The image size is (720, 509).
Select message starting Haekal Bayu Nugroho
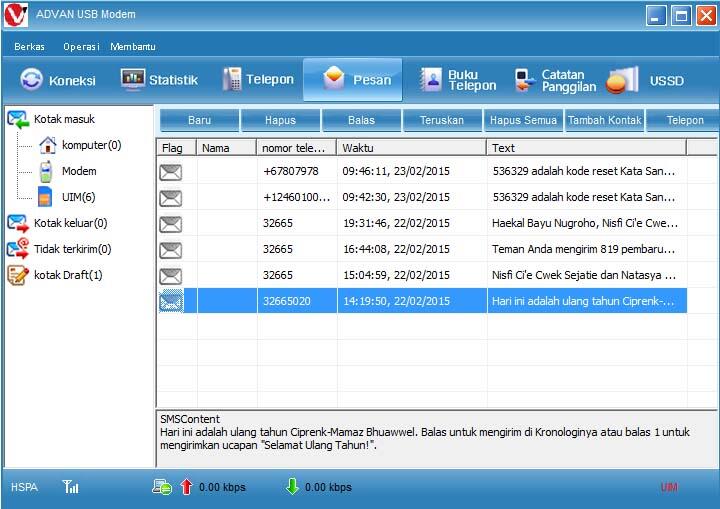(422, 223)
